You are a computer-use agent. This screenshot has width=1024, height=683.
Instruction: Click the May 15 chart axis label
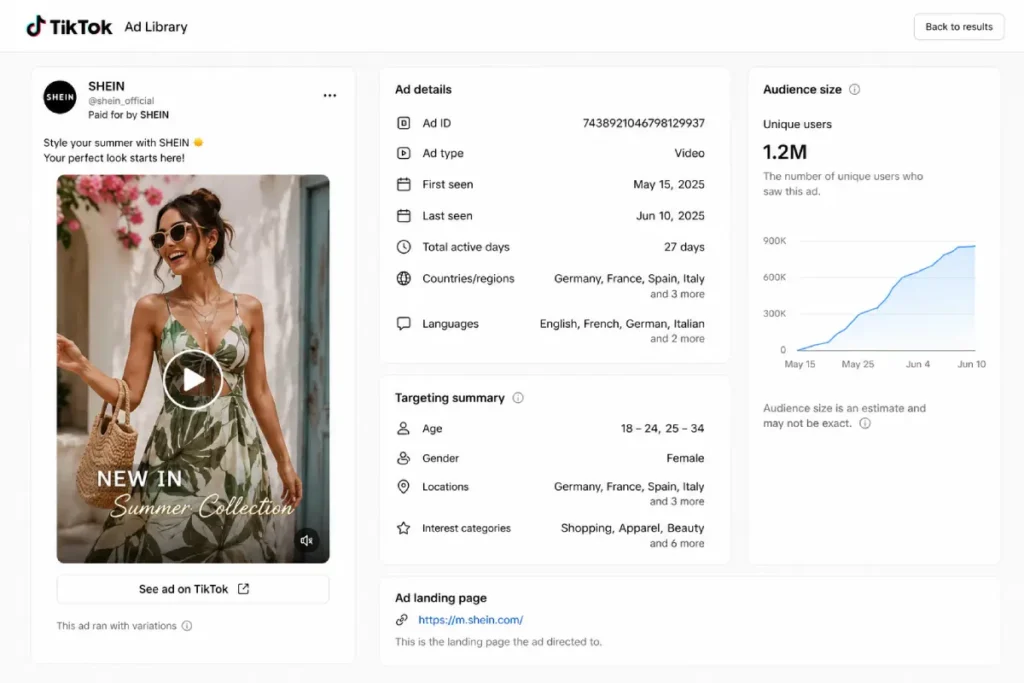pyautogui.click(x=800, y=364)
